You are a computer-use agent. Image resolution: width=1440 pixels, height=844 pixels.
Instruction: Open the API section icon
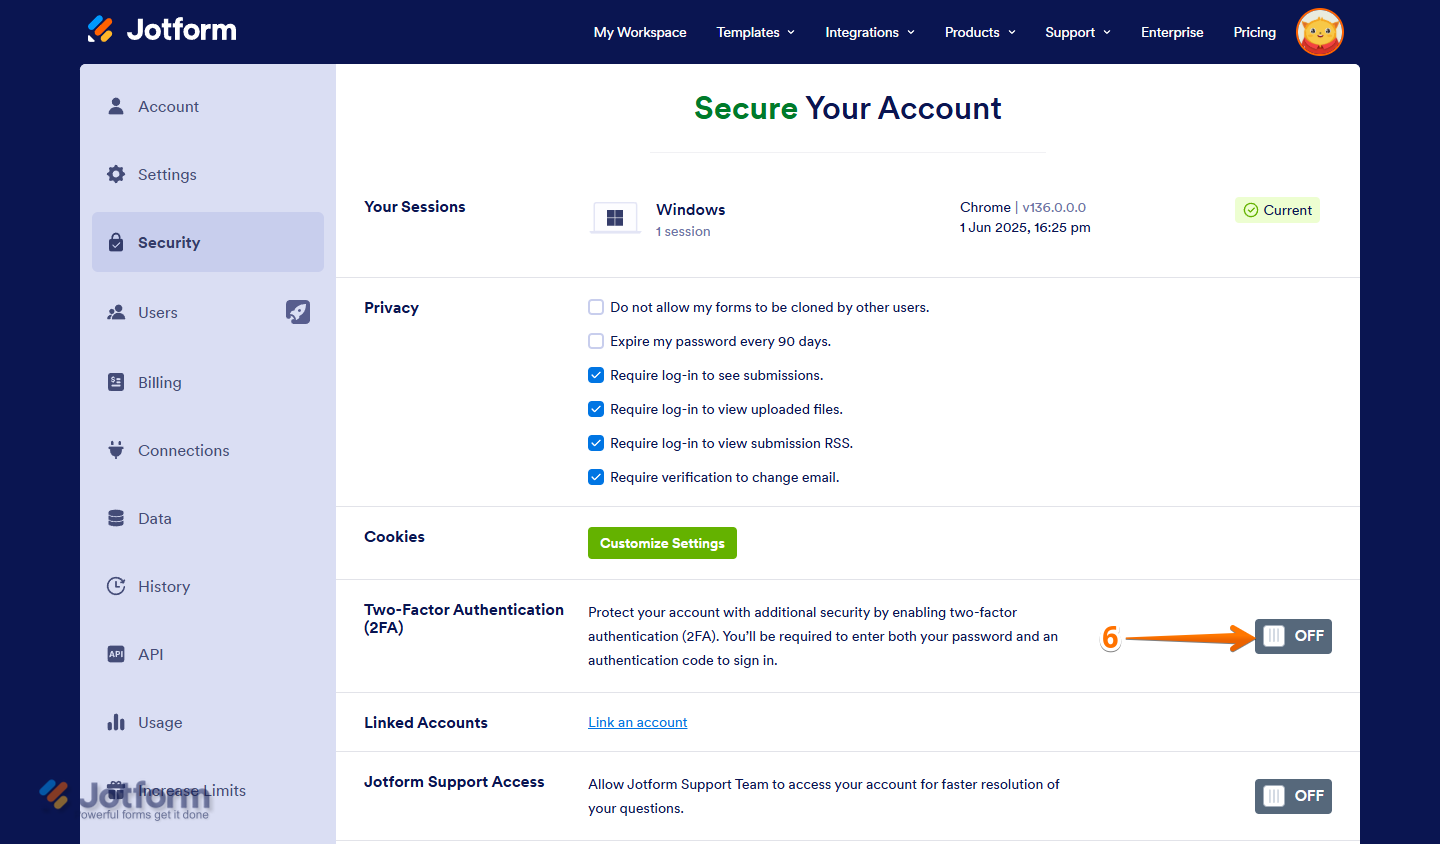tap(116, 654)
